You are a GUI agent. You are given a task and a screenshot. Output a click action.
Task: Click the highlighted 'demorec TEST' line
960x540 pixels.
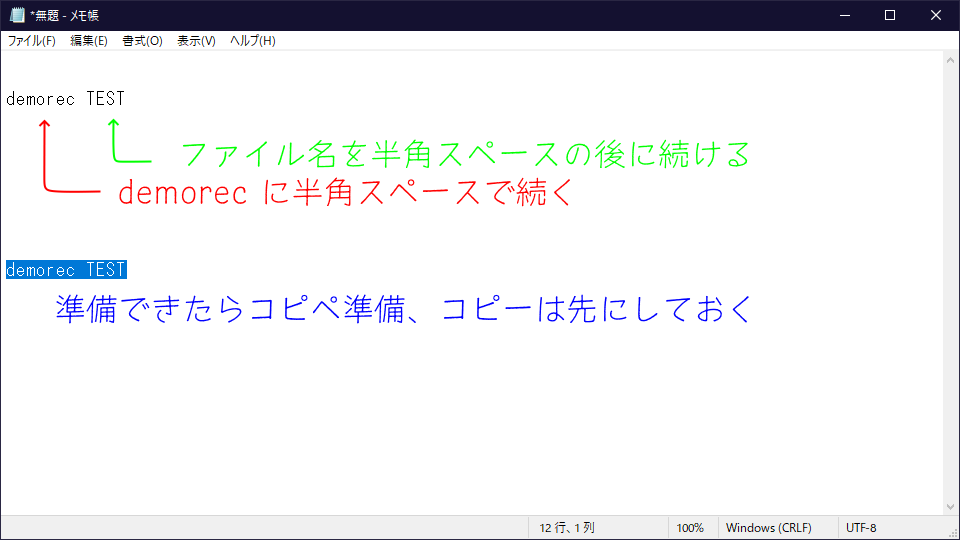click(x=66, y=270)
